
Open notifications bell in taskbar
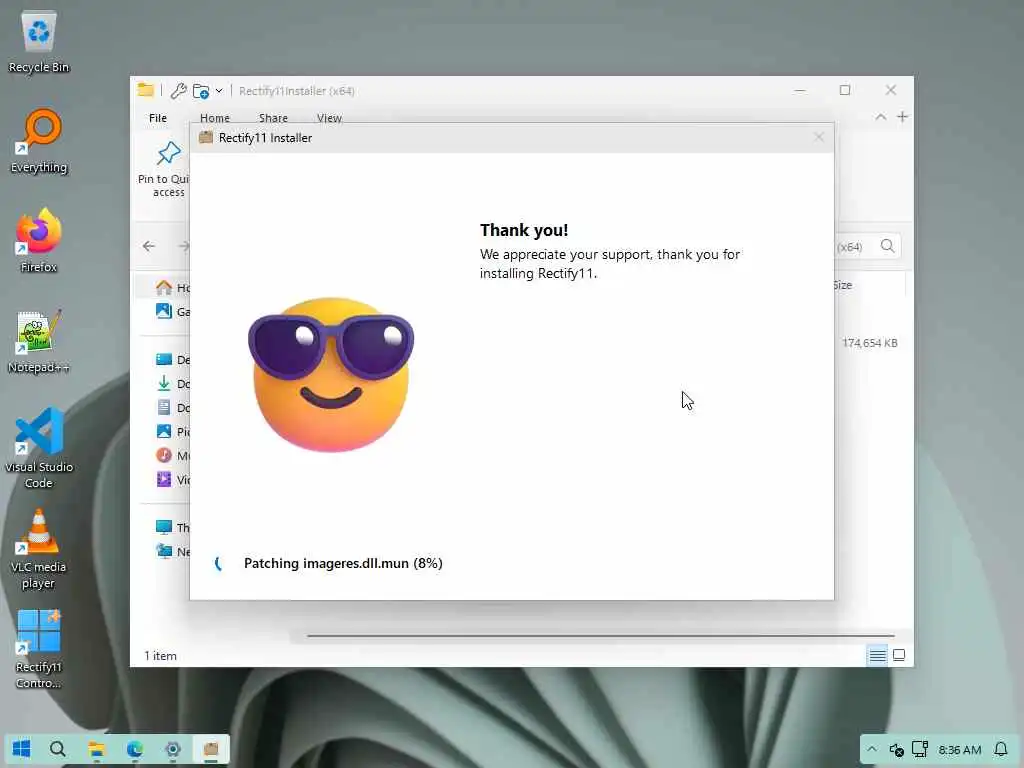pyautogui.click(x=1000, y=749)
